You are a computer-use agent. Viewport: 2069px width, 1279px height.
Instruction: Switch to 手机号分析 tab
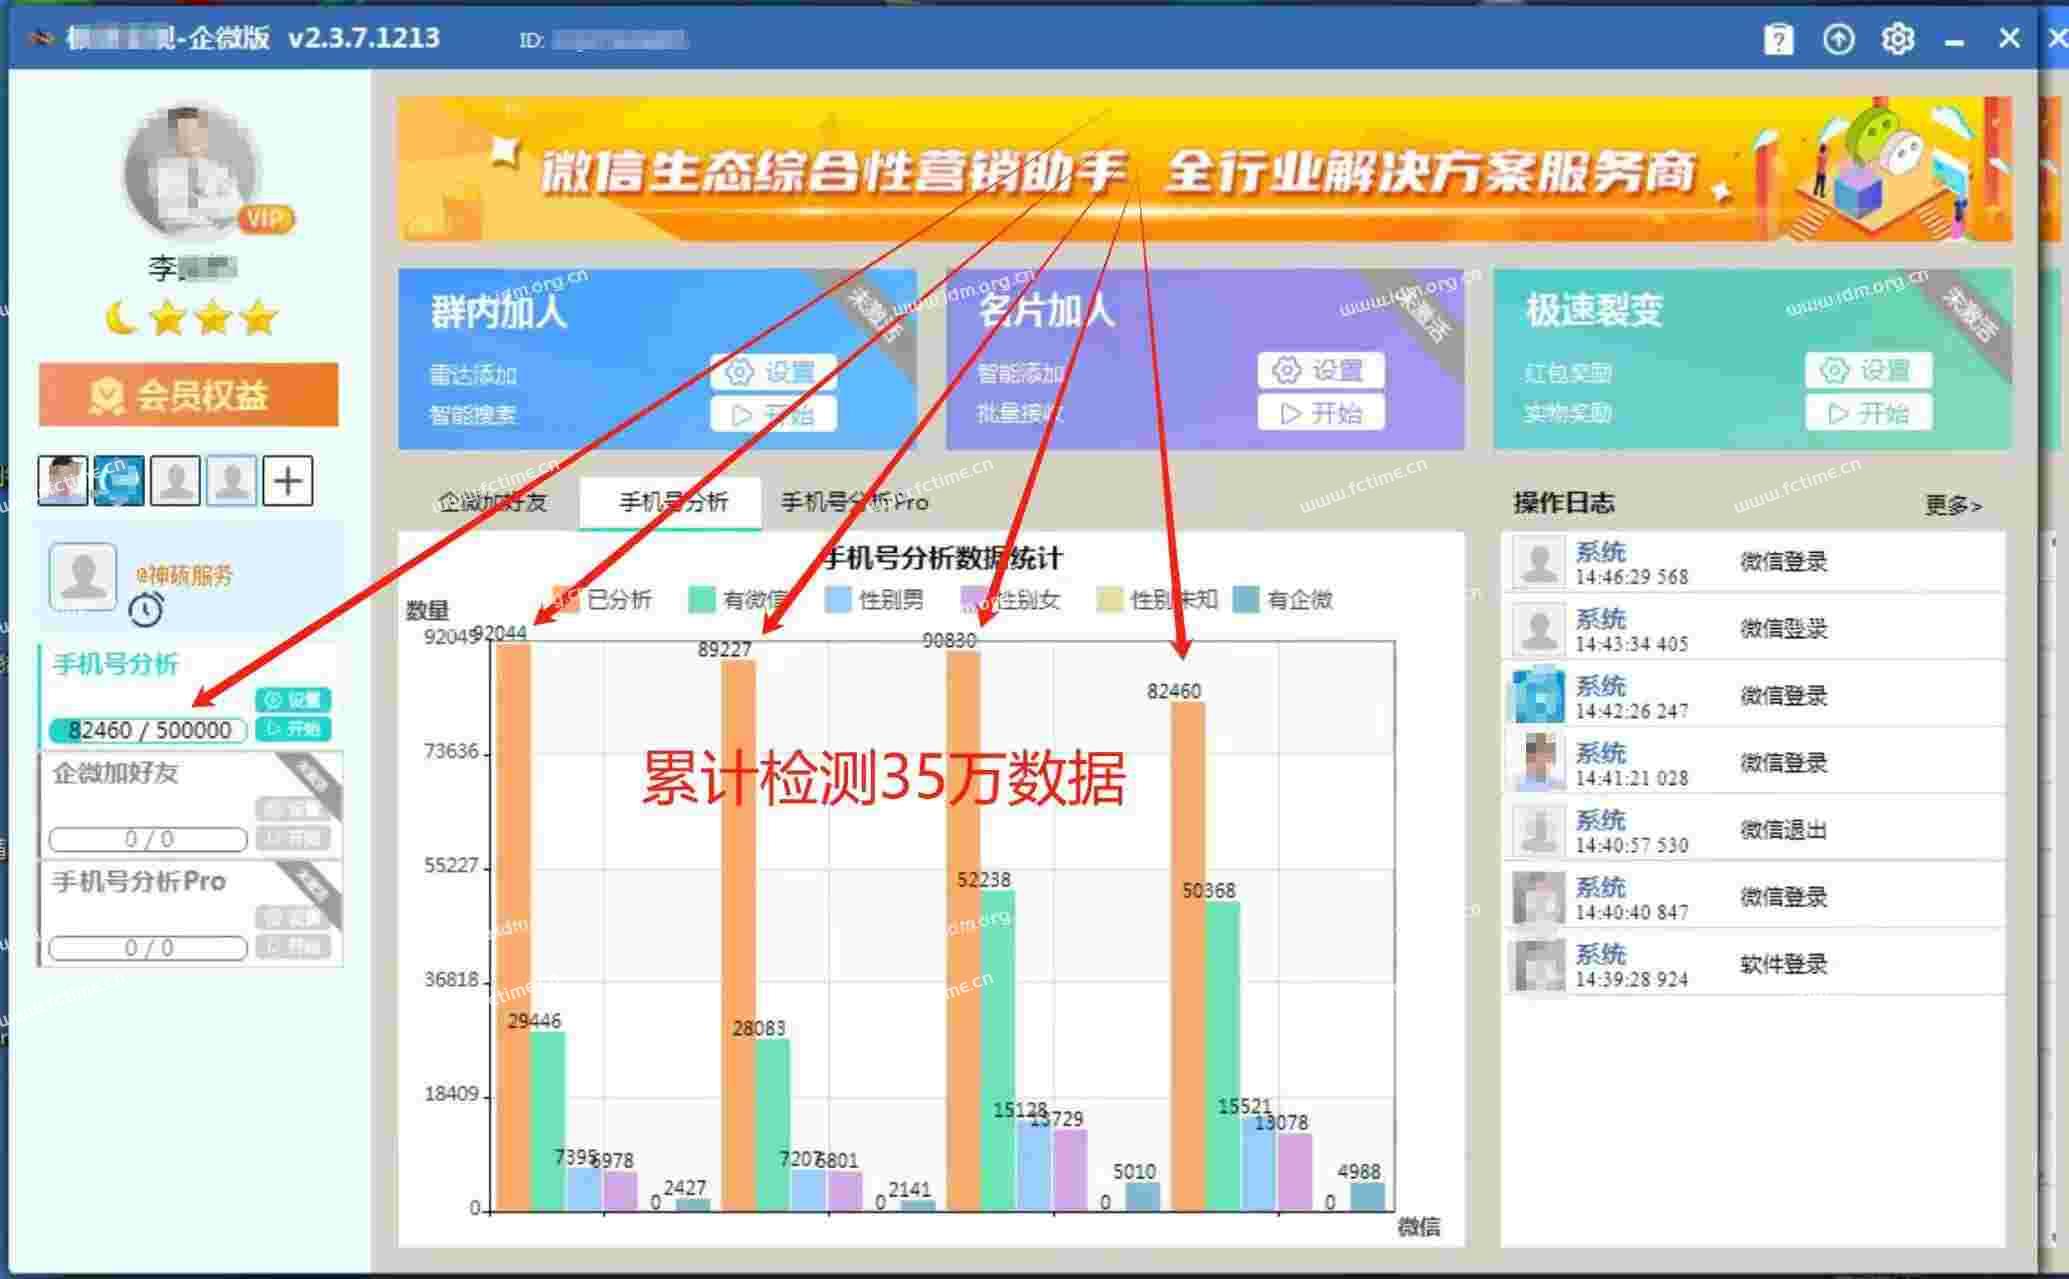coord(672,502)
